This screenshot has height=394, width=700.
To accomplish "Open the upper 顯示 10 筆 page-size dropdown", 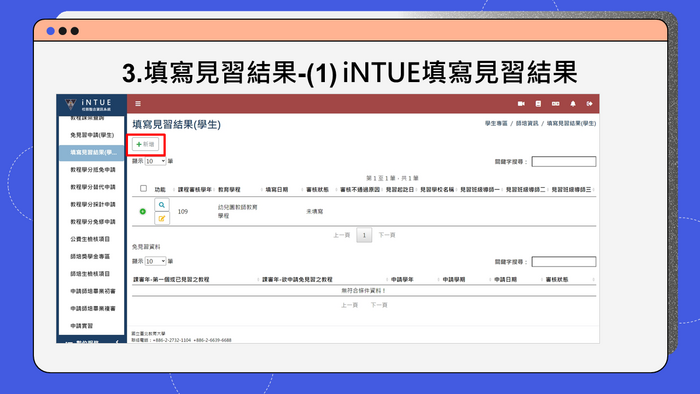I will click(155, 161).
